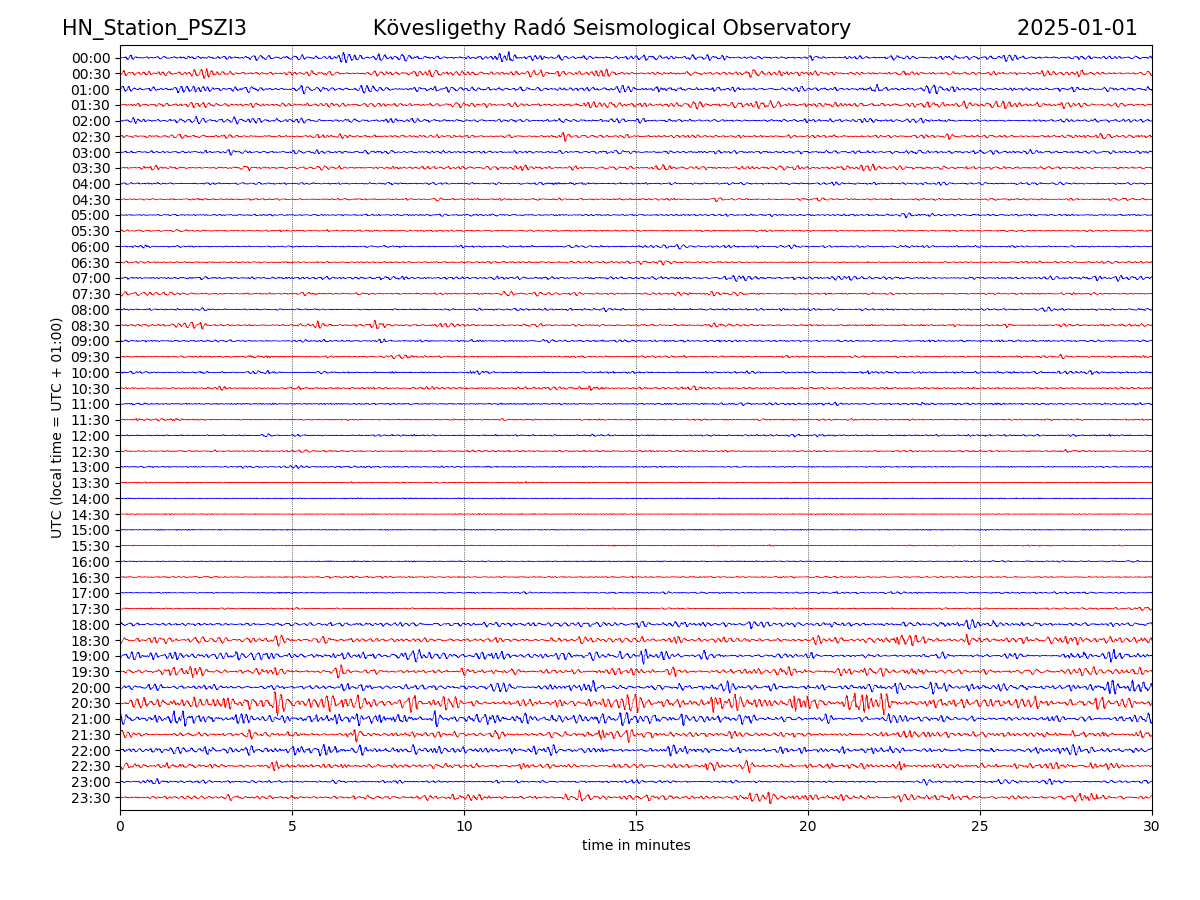
Task: Click the 23:30 row time label
Action: 91,798
